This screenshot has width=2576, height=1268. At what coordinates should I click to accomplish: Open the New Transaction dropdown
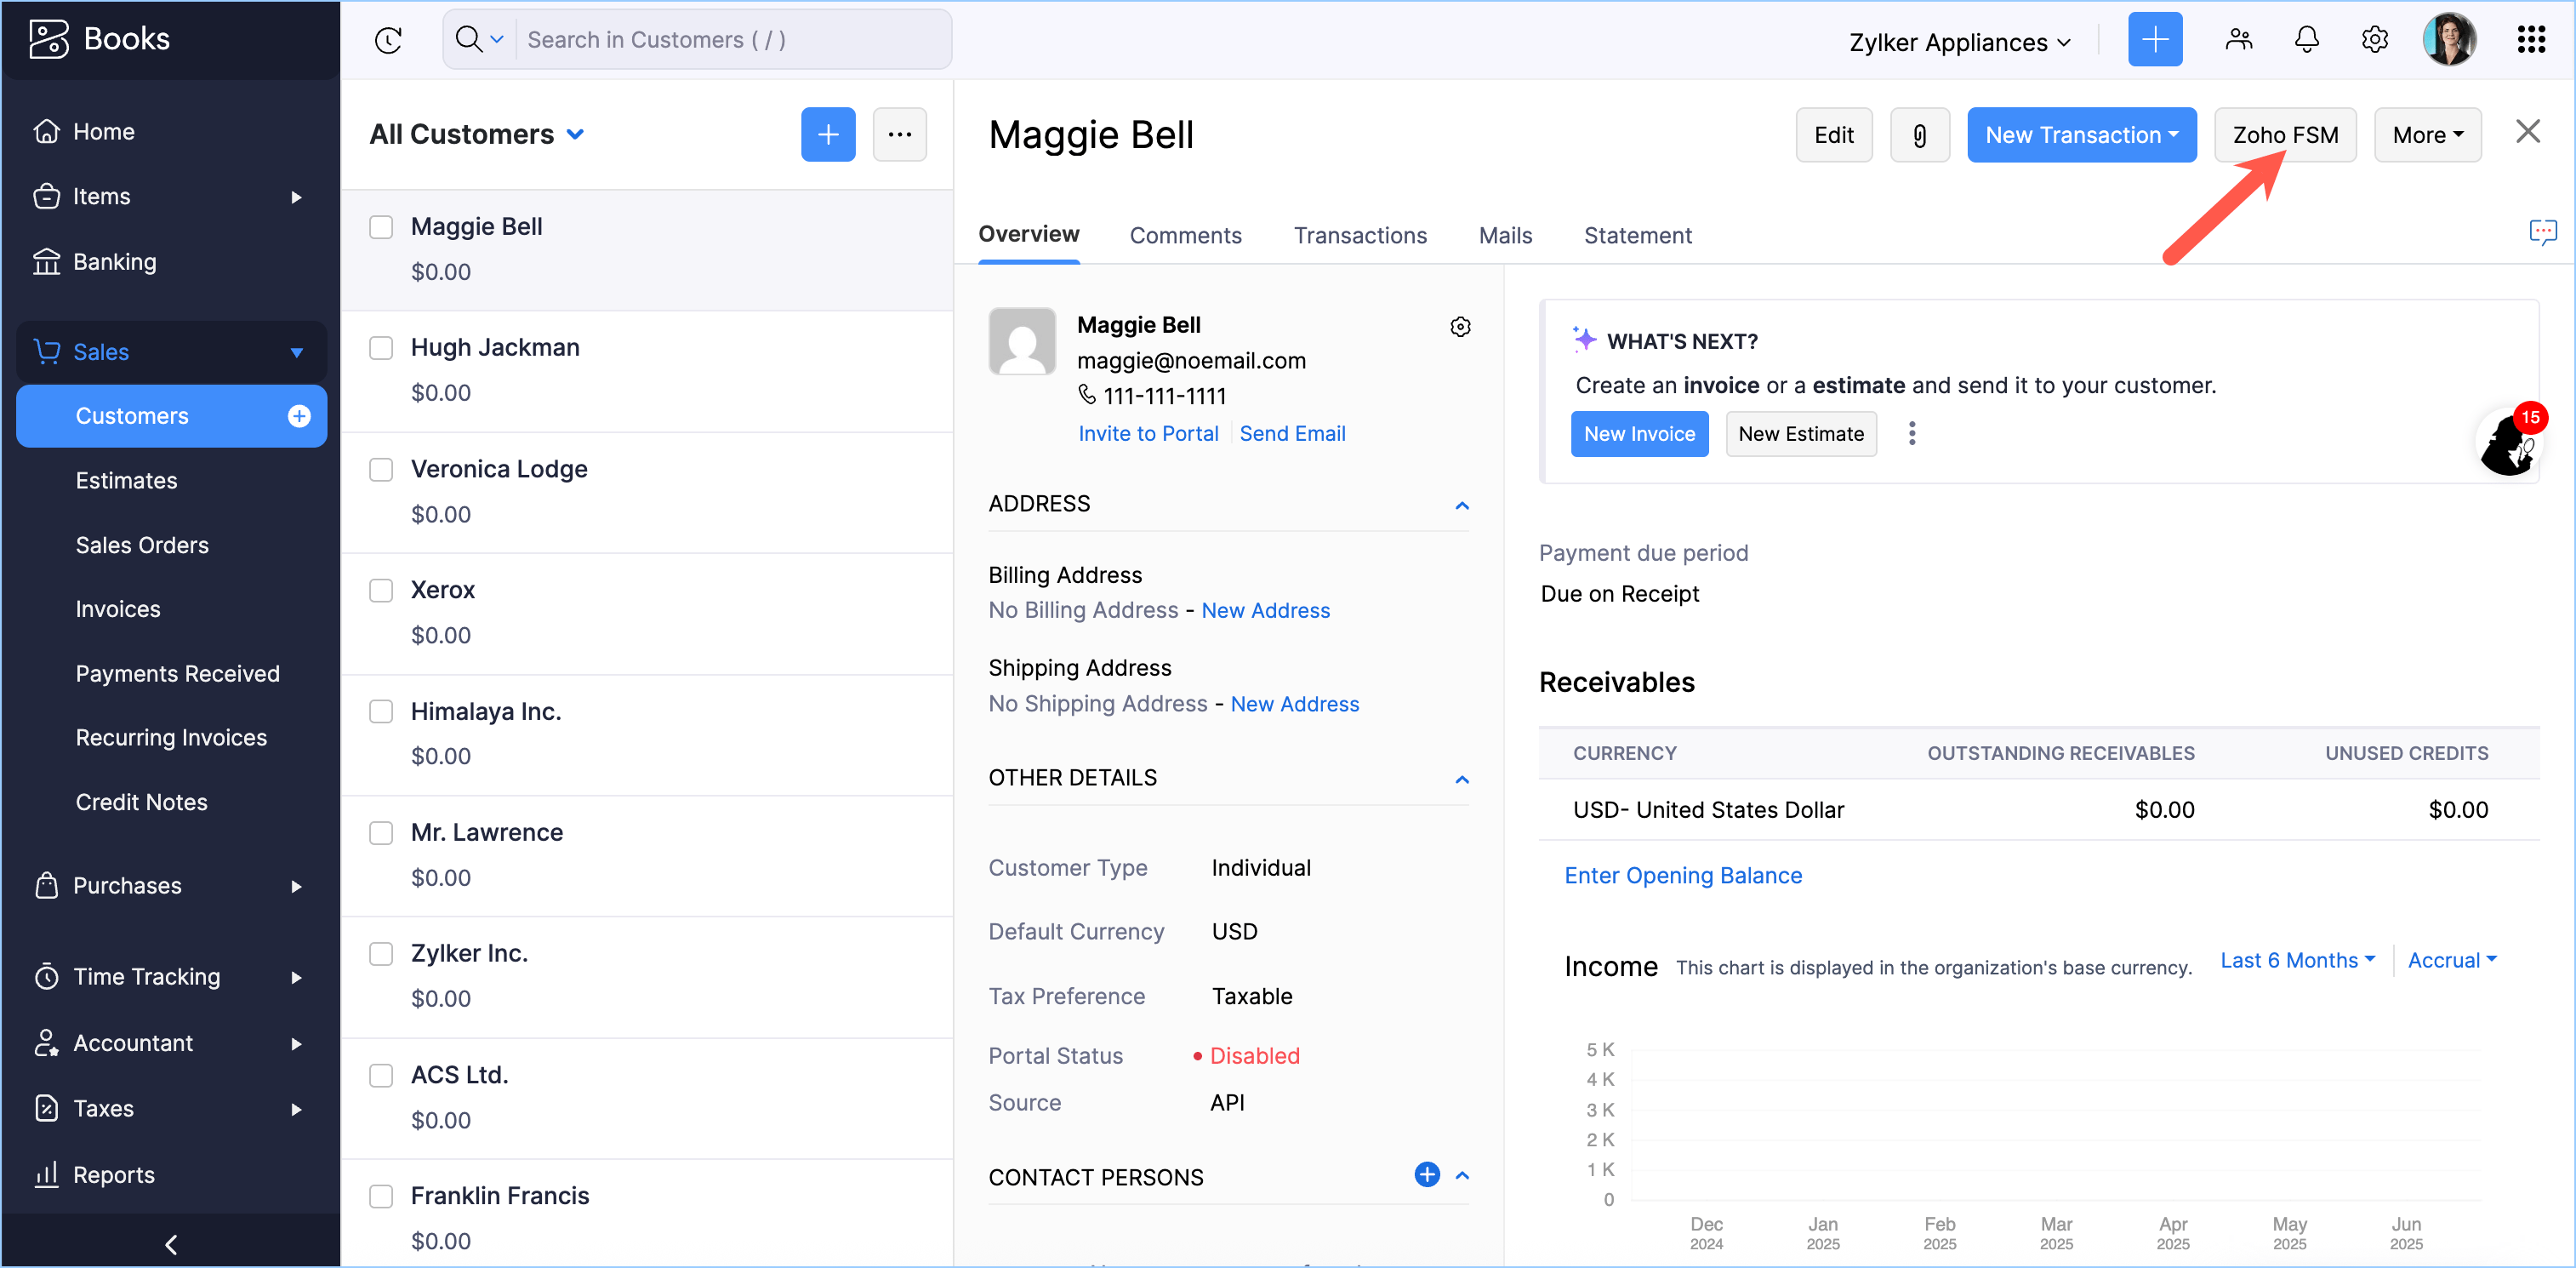coord(2081,135)
